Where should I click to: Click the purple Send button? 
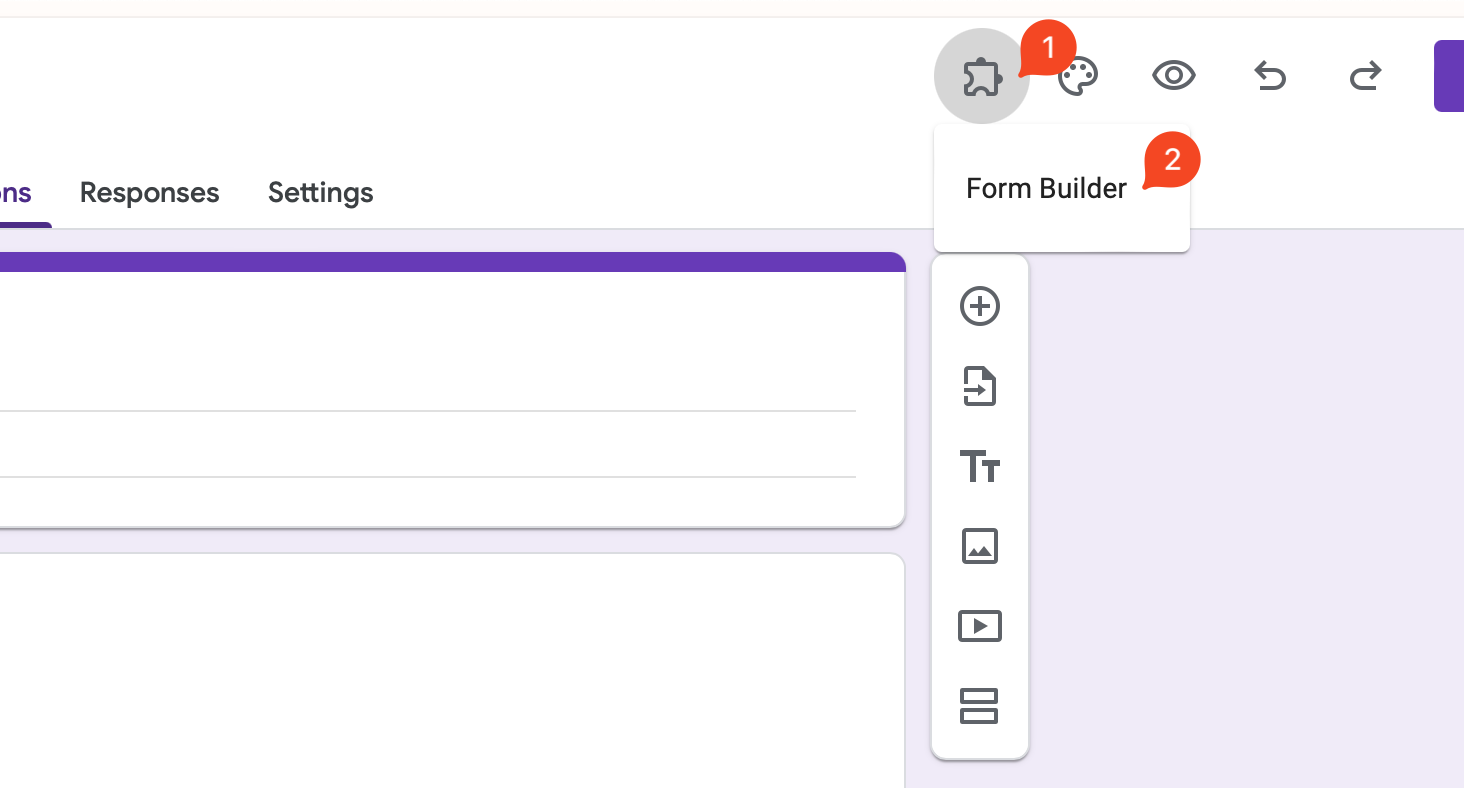pyautogui.click(x=1448, y=76)
